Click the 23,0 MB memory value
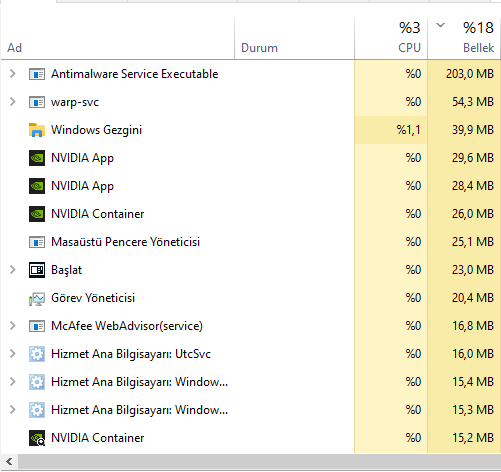 click(x=473, y=270)
